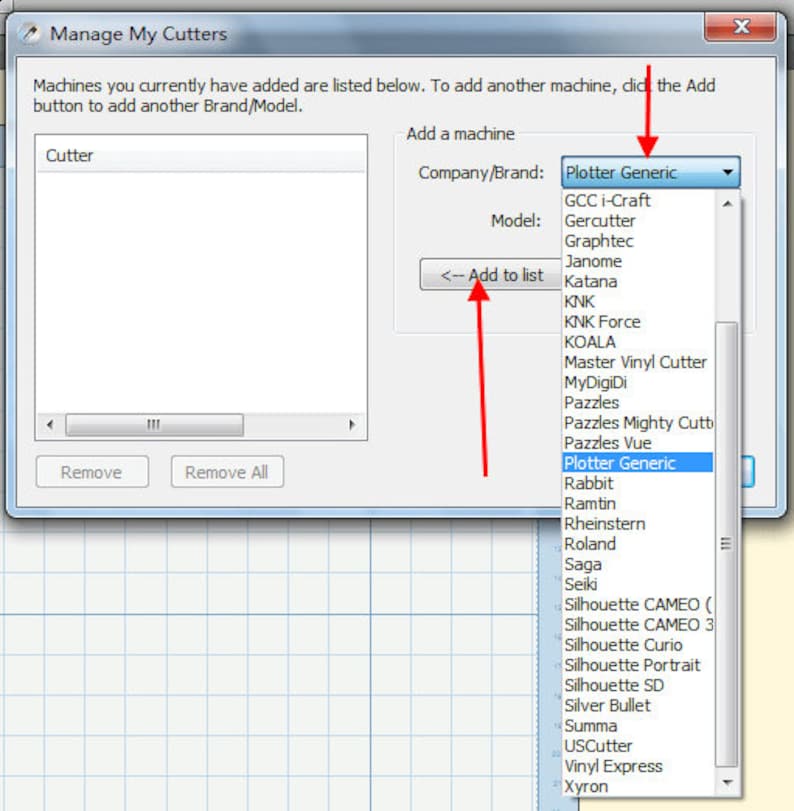Select Silhouette Curio option
Screen dimensions: 794x811
(x=638, y=644)
